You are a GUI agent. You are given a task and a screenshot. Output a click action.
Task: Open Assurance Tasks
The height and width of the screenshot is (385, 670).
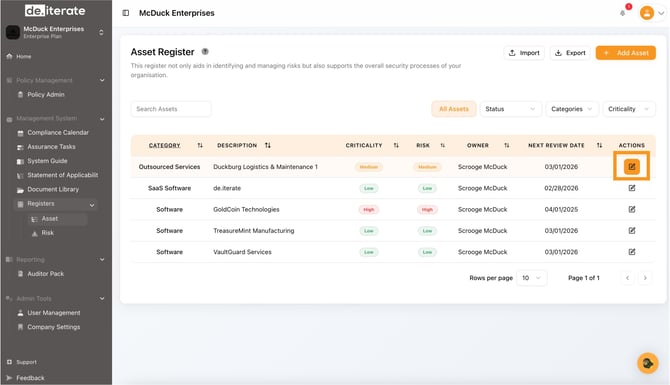tap(46, 147)
